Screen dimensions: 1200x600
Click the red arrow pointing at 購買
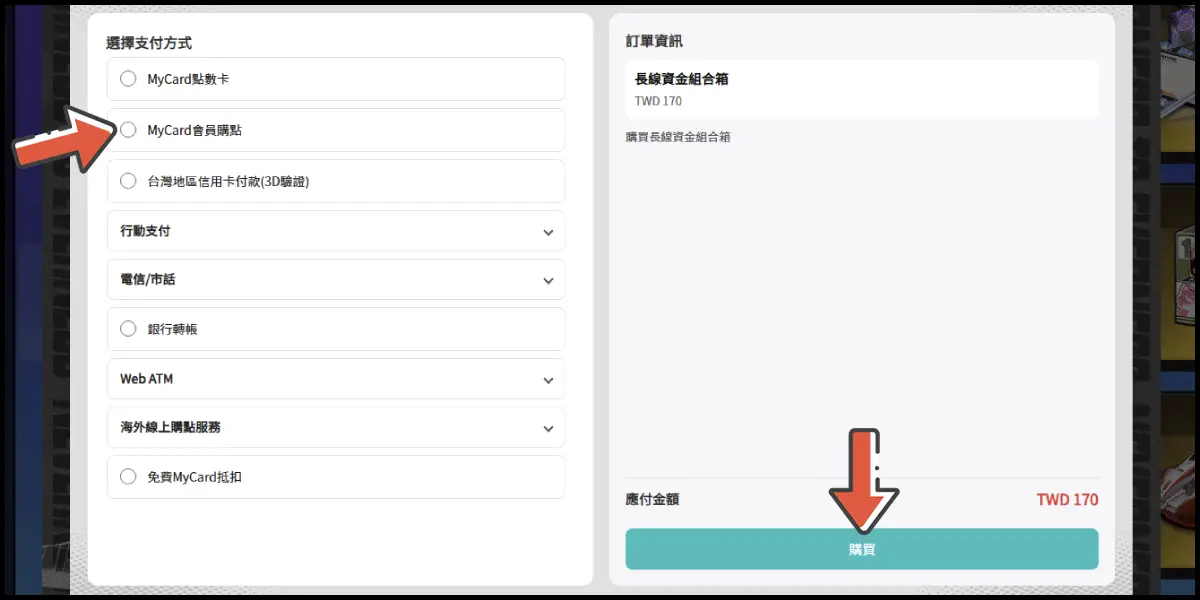863,480
